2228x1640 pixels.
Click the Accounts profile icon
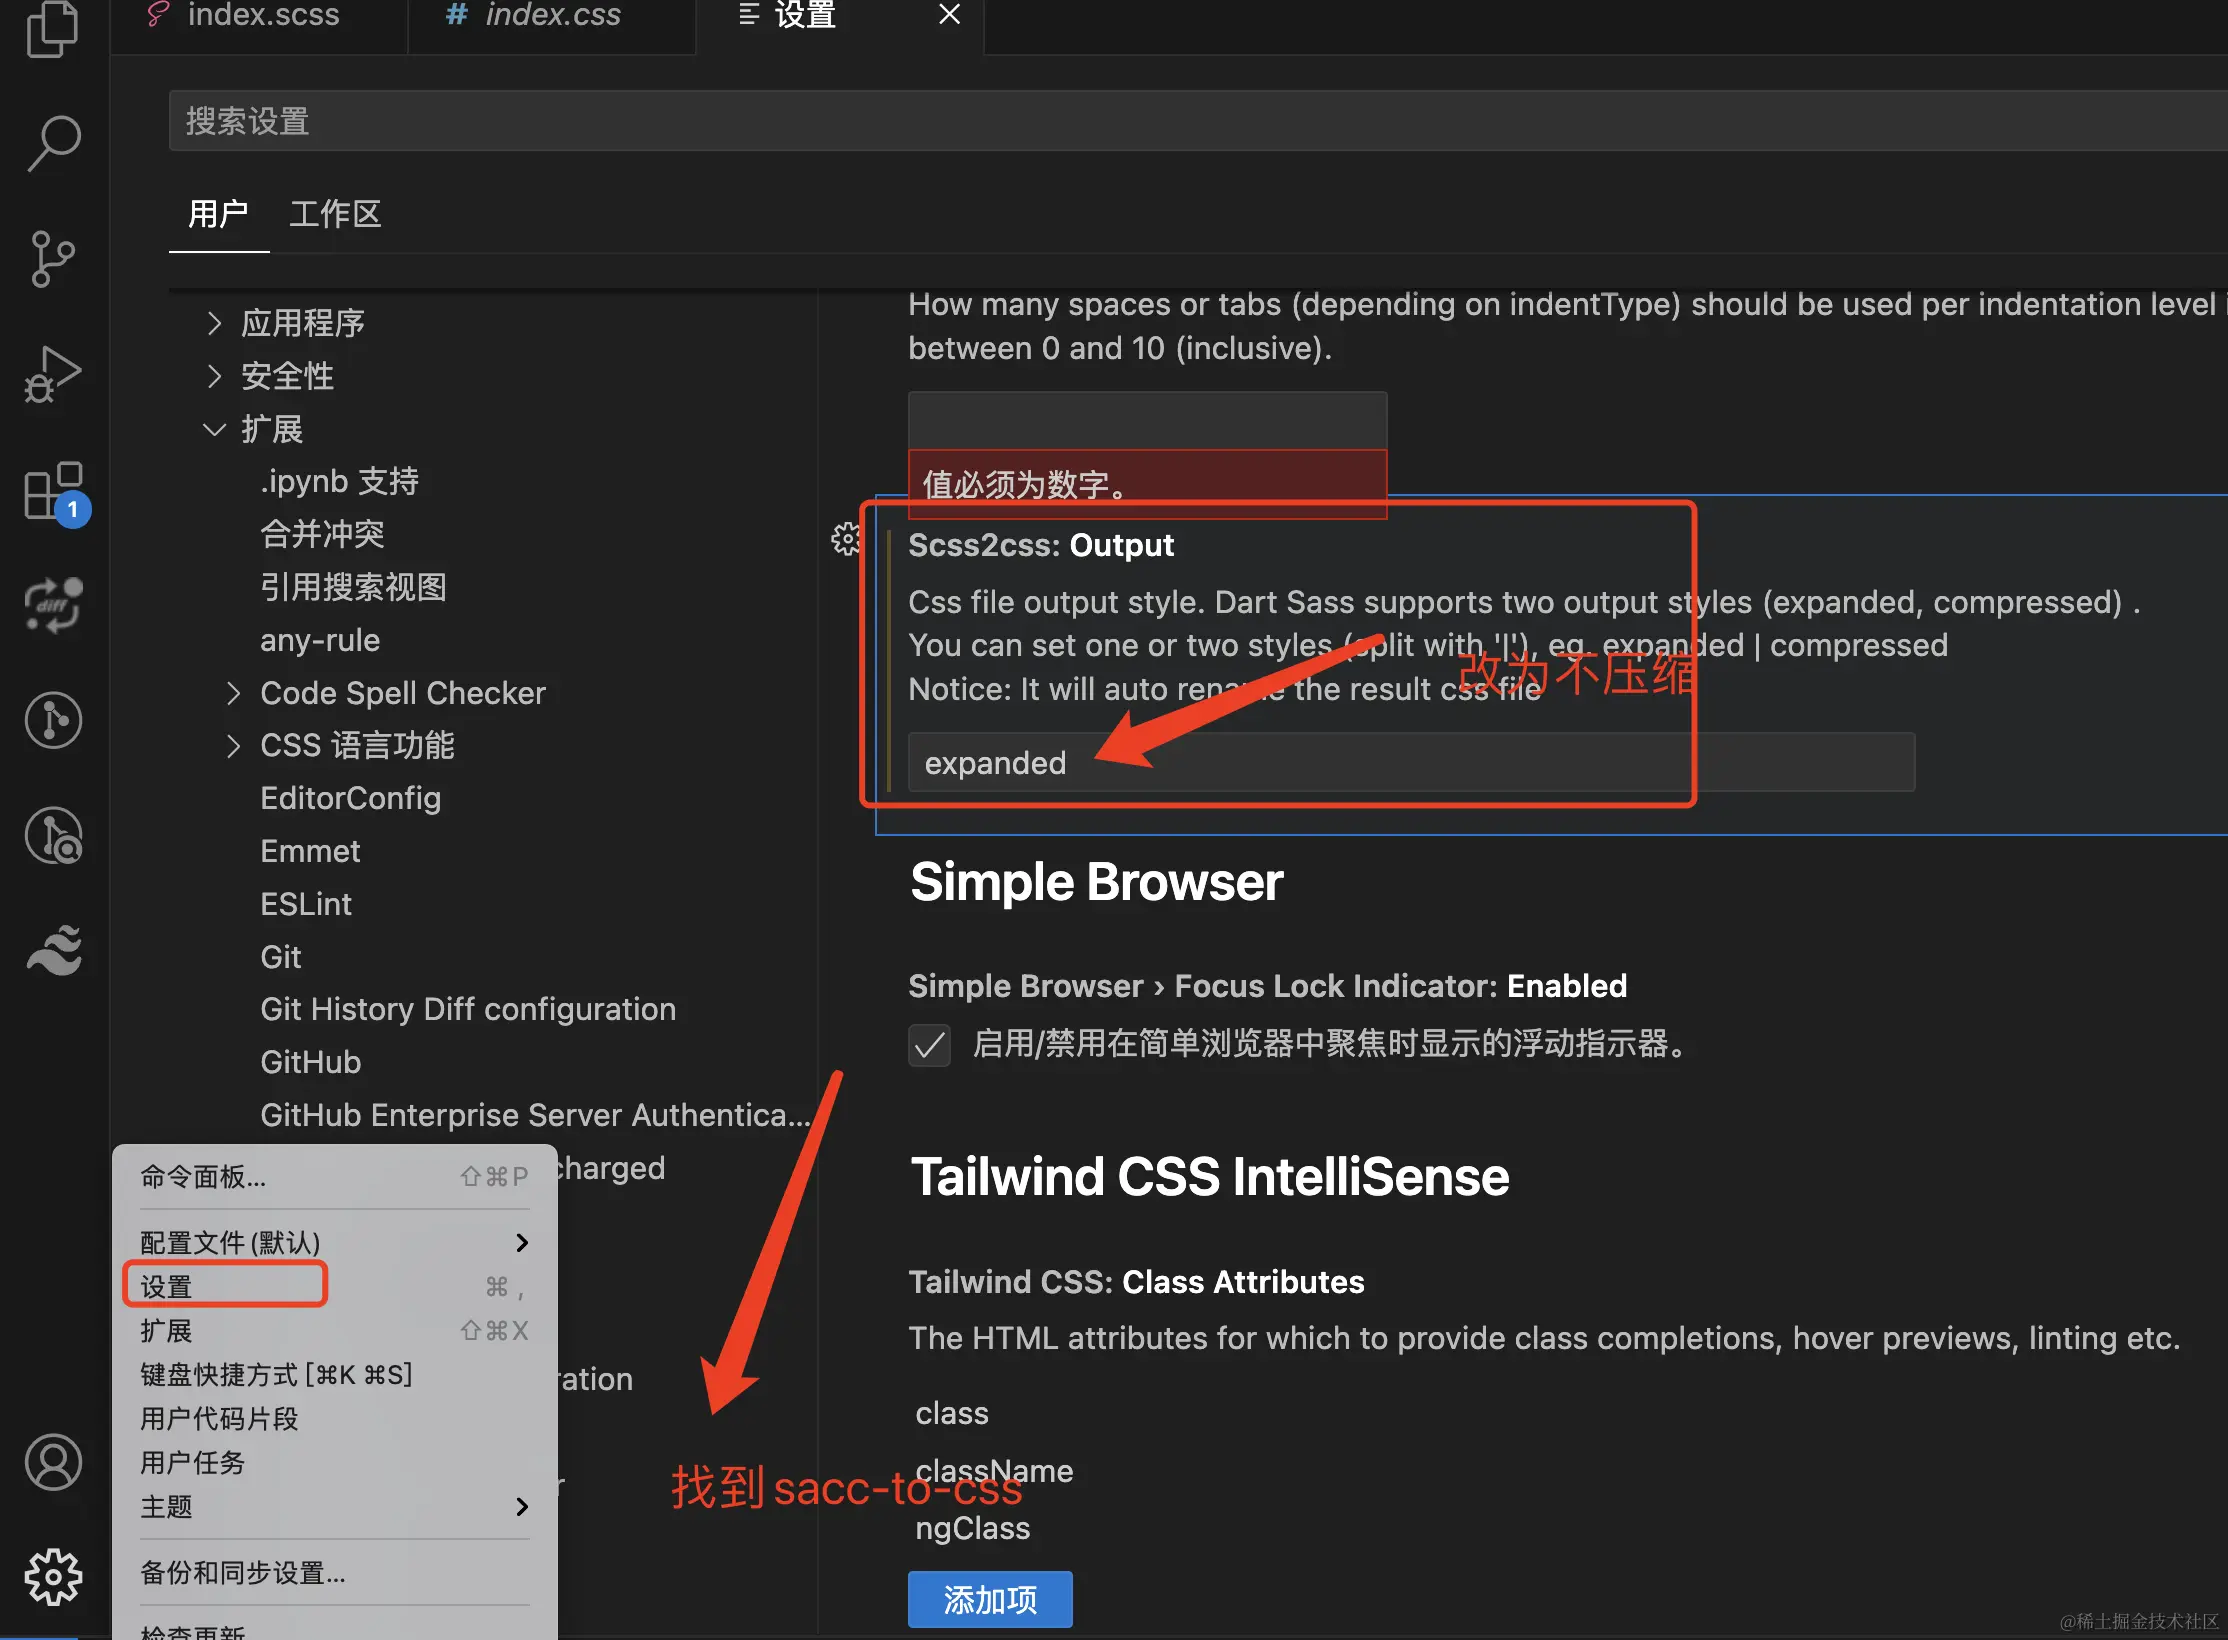[x=53, y=1463]
